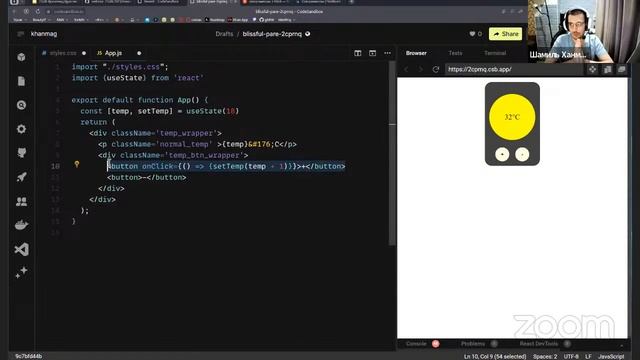Click the plus button in the preview app
Viewport: 640px width, 360px height.
[502, 154]
